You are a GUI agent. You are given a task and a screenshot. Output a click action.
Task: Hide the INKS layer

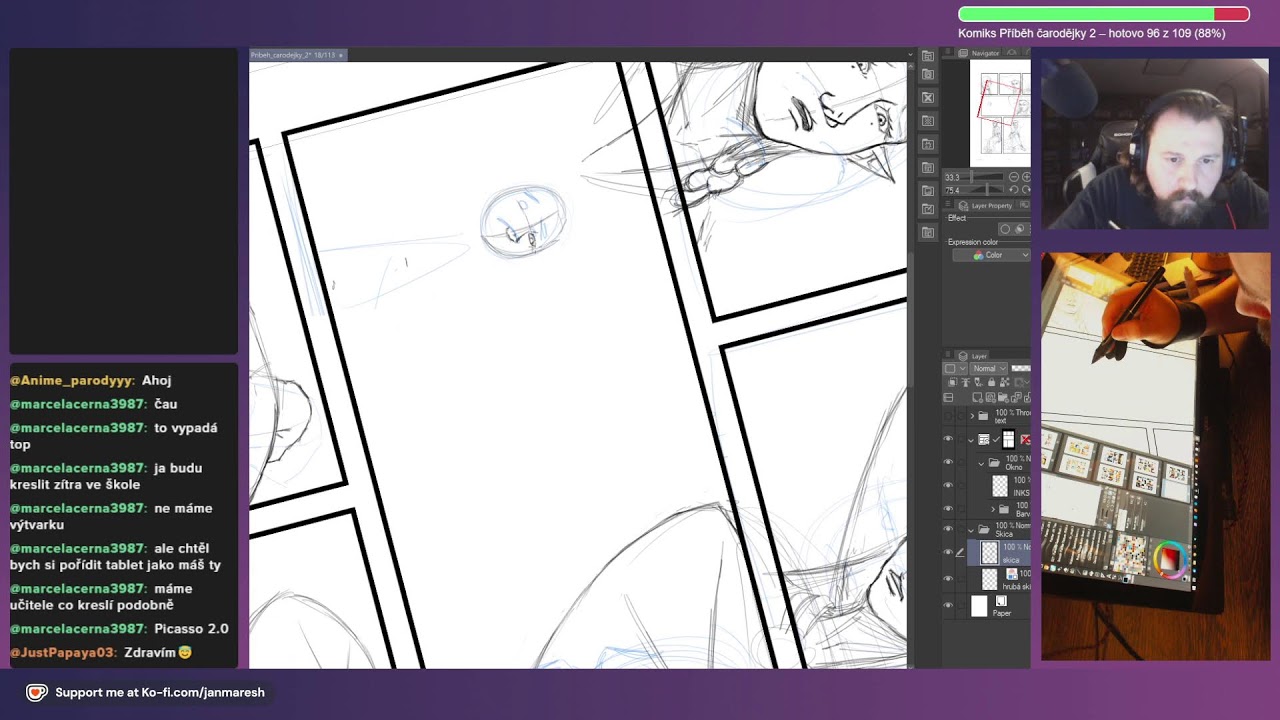pyautogui.click(x=948, y=486)
